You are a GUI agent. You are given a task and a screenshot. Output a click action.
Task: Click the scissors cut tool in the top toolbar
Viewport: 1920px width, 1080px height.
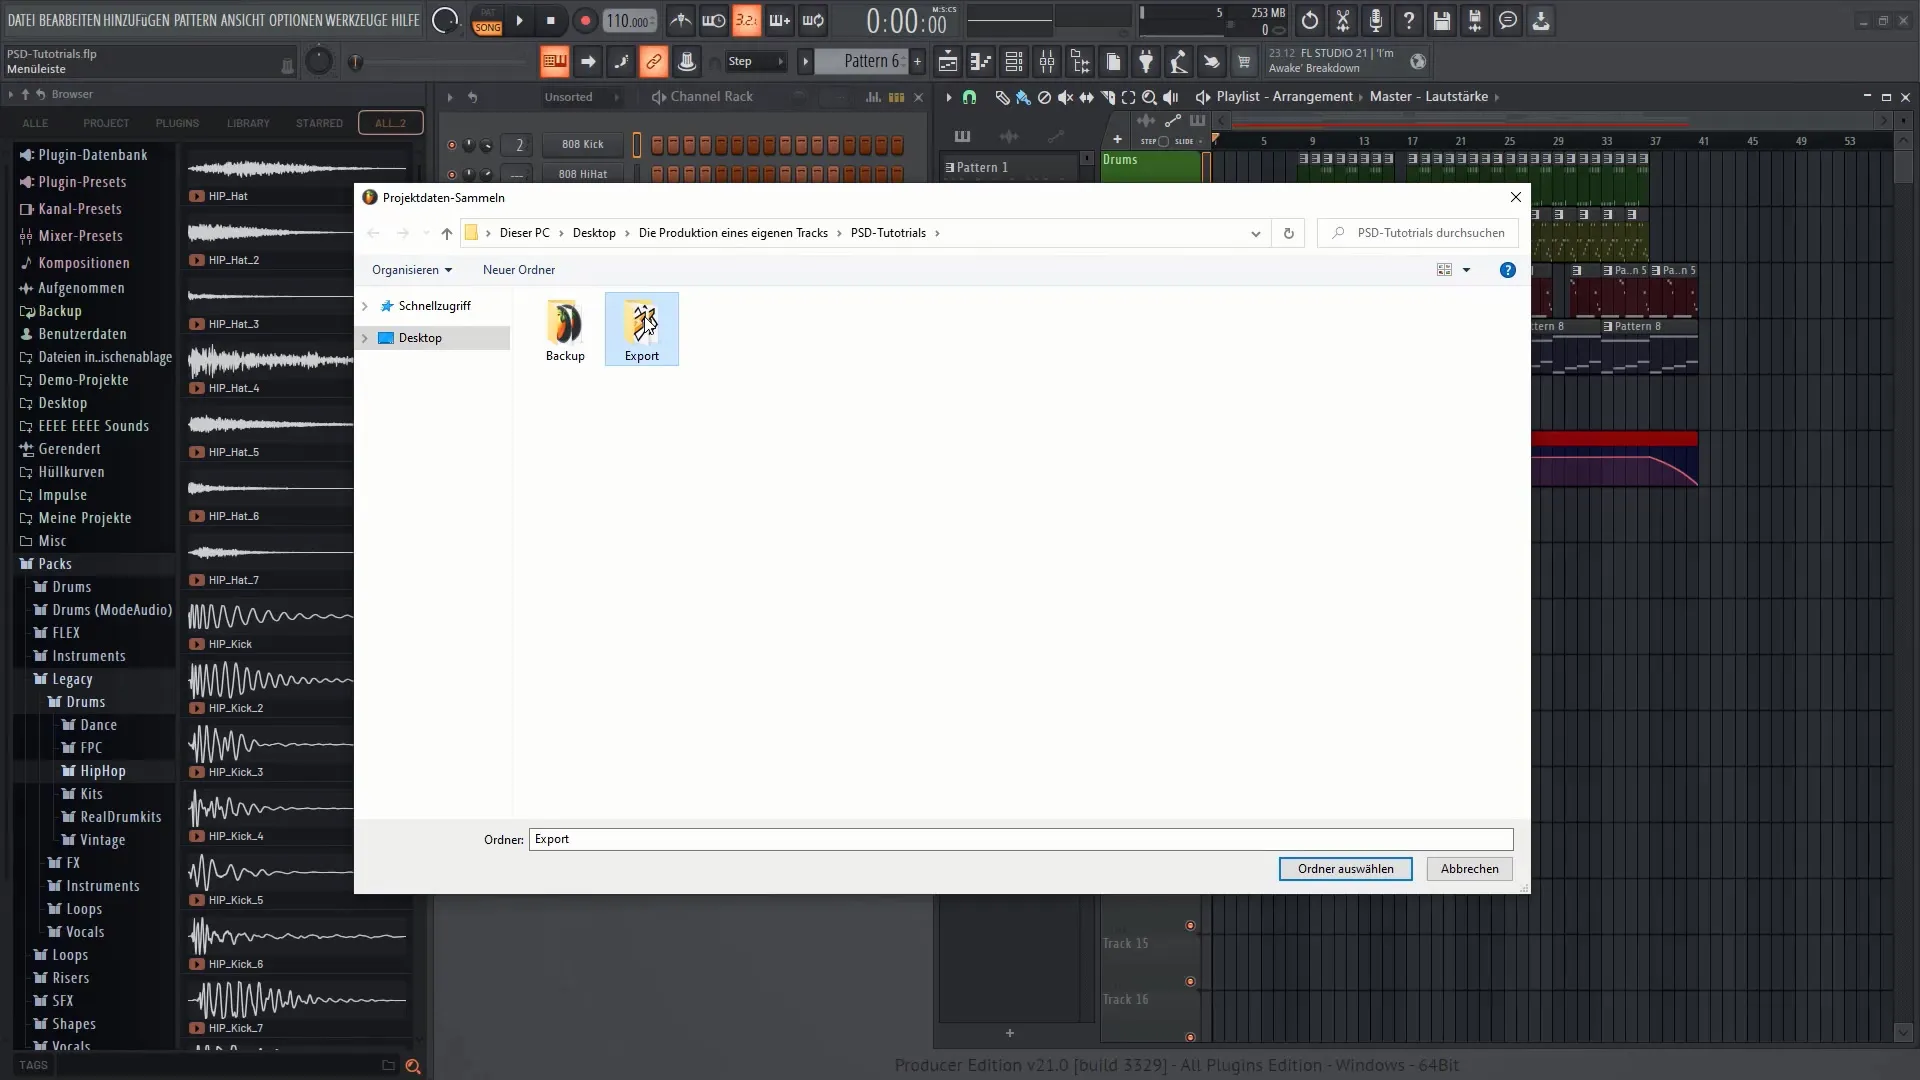coord(1343,20)
